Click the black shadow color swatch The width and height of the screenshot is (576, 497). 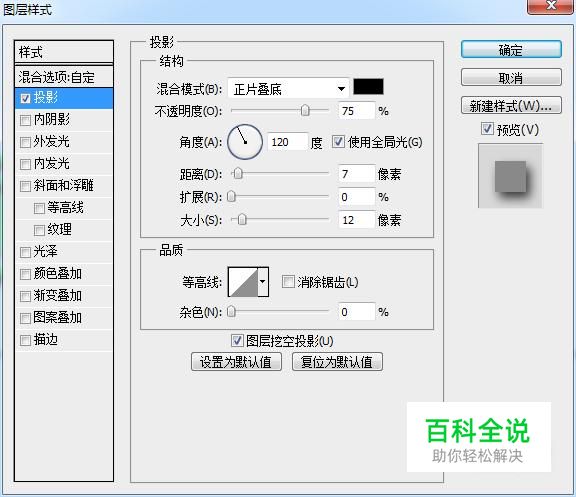[368, 87]
